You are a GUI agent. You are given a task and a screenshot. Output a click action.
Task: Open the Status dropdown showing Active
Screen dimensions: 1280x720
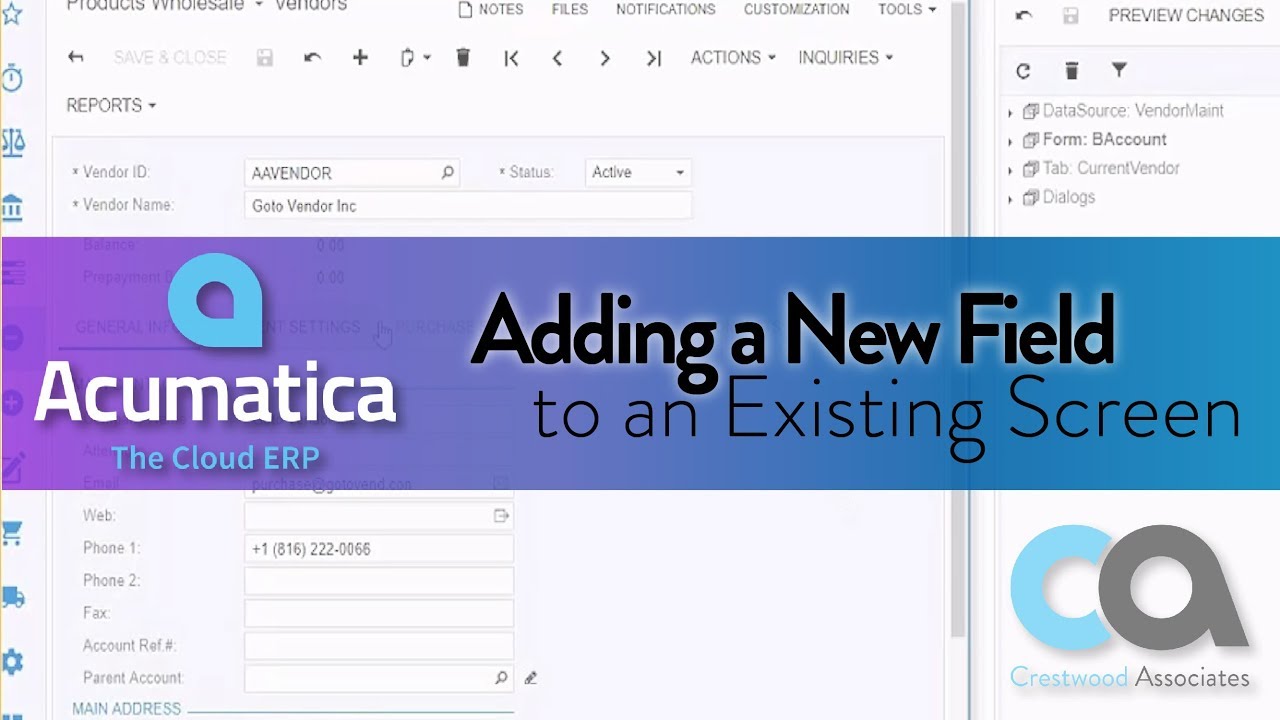638,172
